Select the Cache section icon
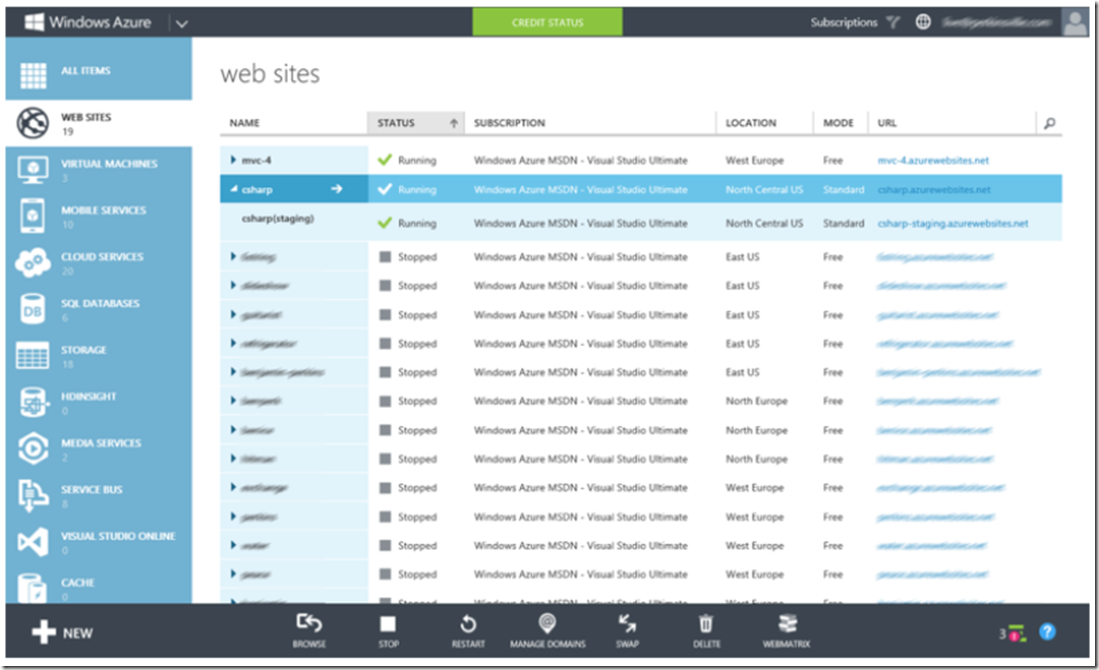This screenshot has width=1099, height=670. [32, 588]
